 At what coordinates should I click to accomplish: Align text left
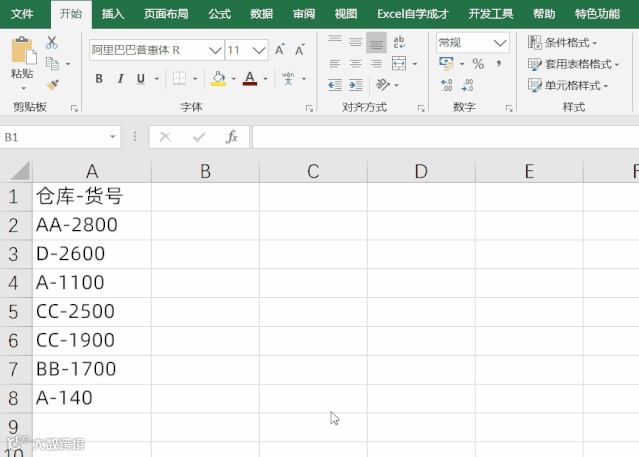pyautogui.click(x=335, y=64)
